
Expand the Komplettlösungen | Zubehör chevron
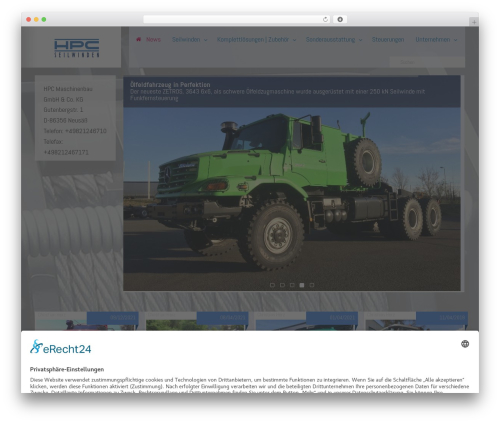(x=294, y=40)
